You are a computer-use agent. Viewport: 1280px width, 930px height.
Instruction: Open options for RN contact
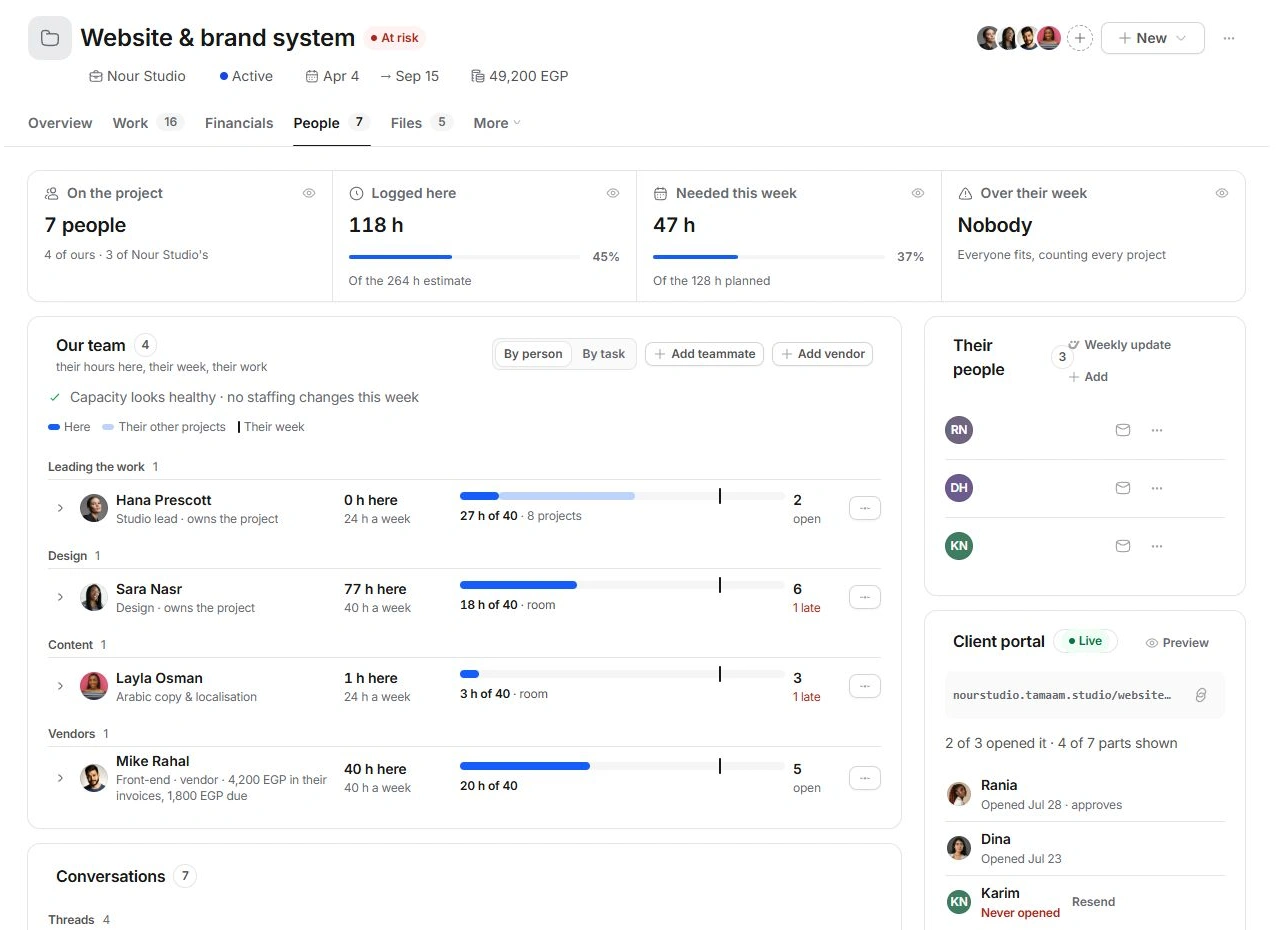1157,430
